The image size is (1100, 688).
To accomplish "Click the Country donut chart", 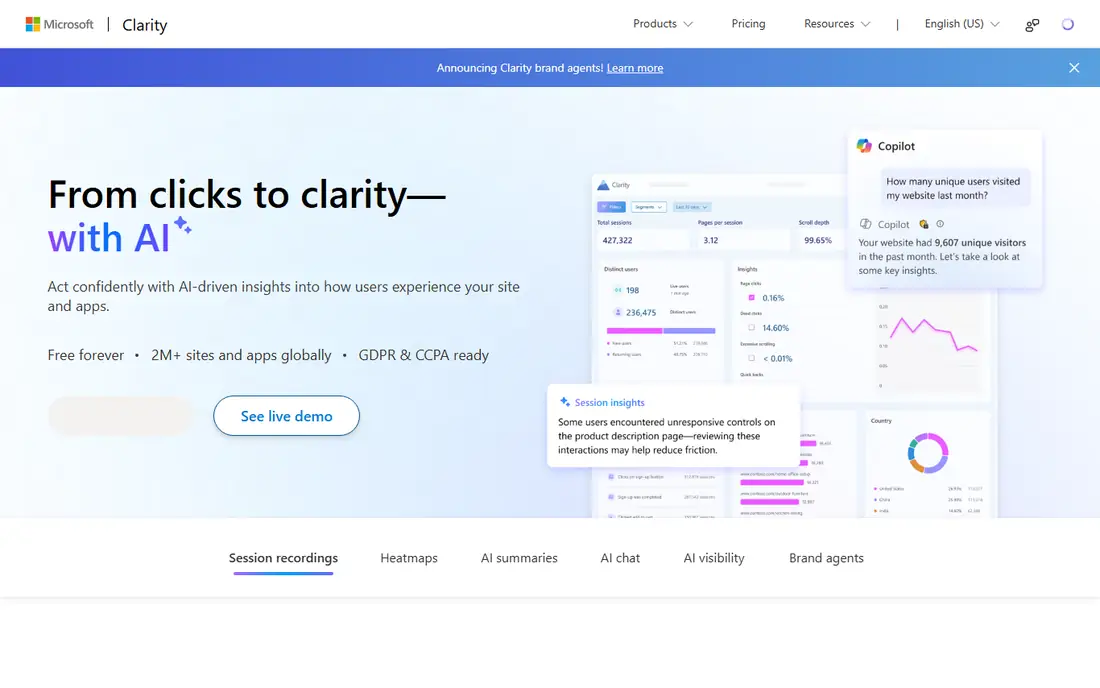I will click(928, 453).
